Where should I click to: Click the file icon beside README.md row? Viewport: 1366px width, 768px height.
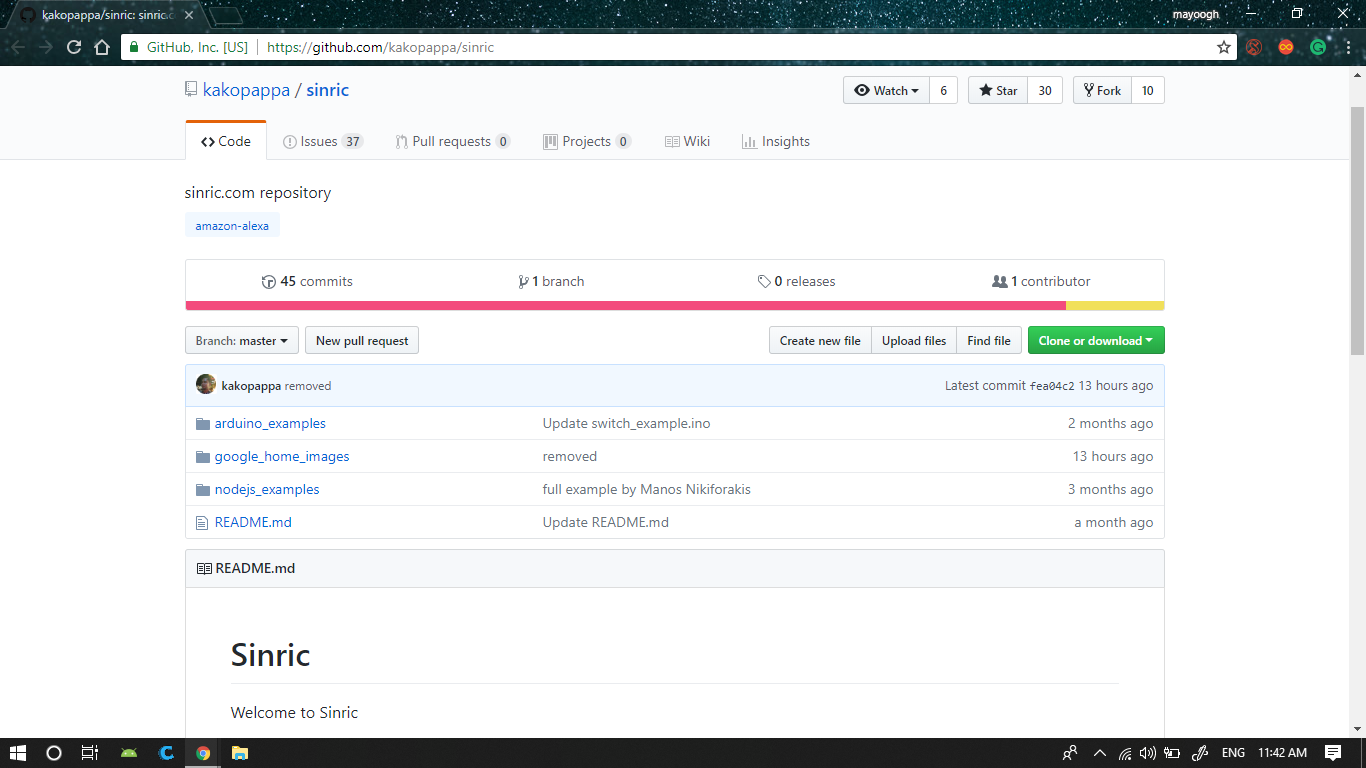tap(203, 523)
